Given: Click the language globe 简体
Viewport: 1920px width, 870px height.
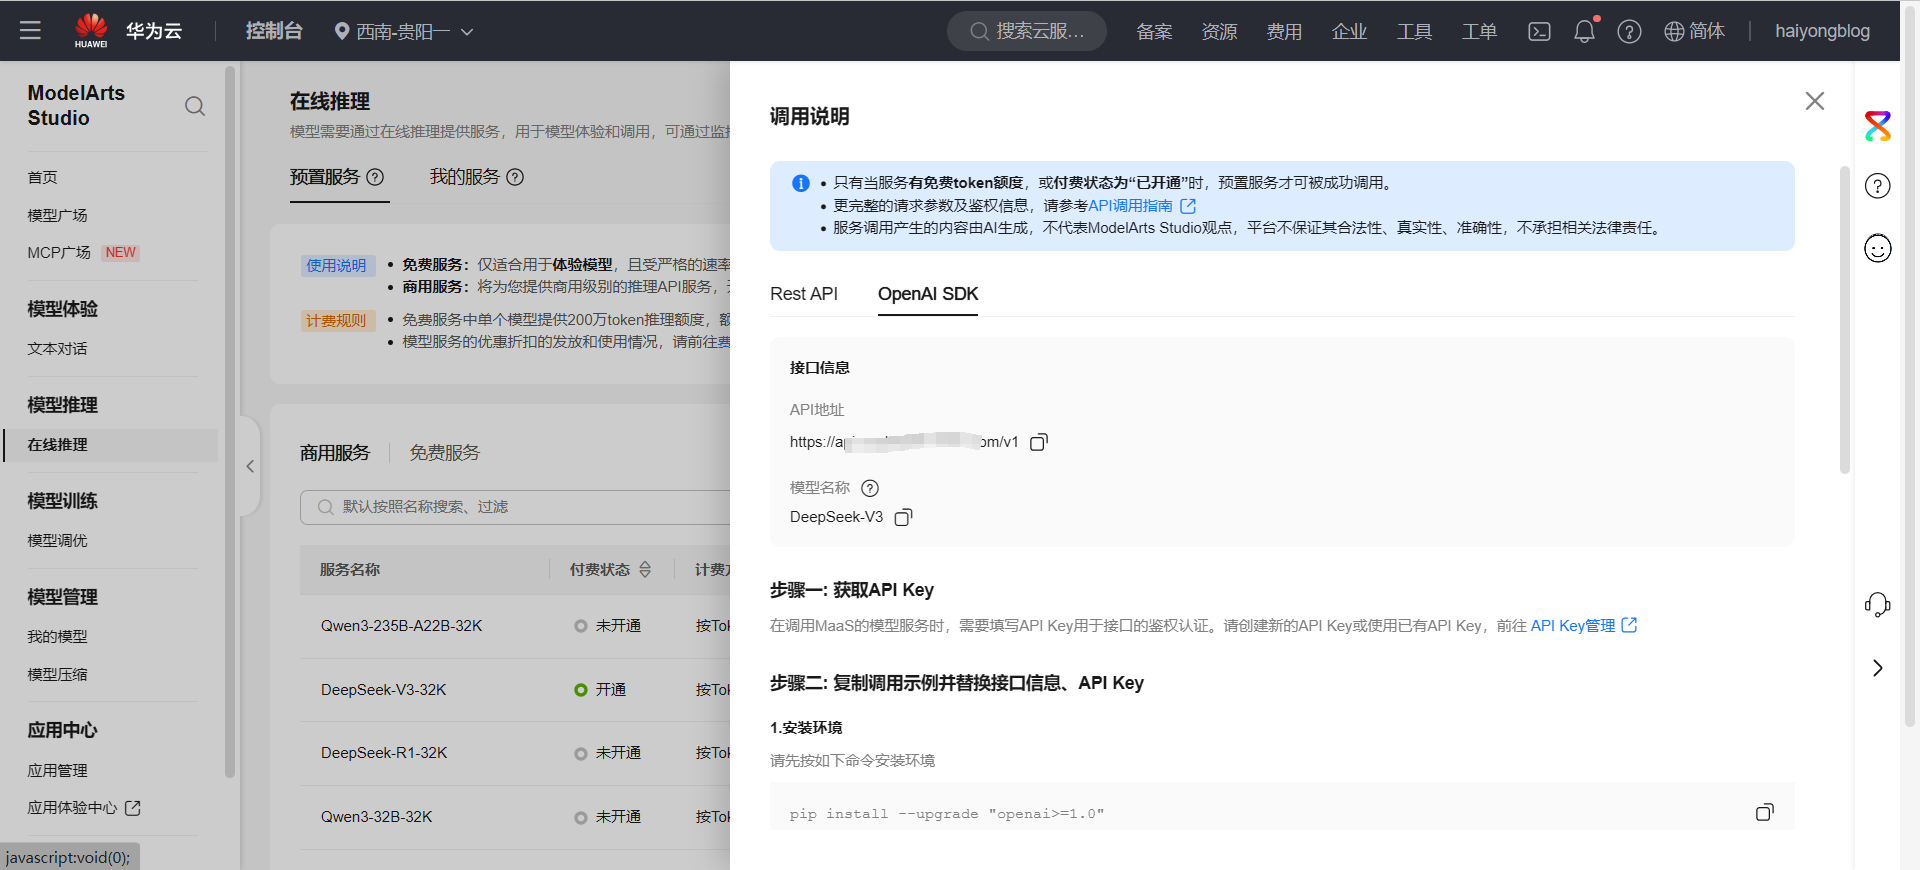Looking at the screenshot, I should tap(1694, 31).
